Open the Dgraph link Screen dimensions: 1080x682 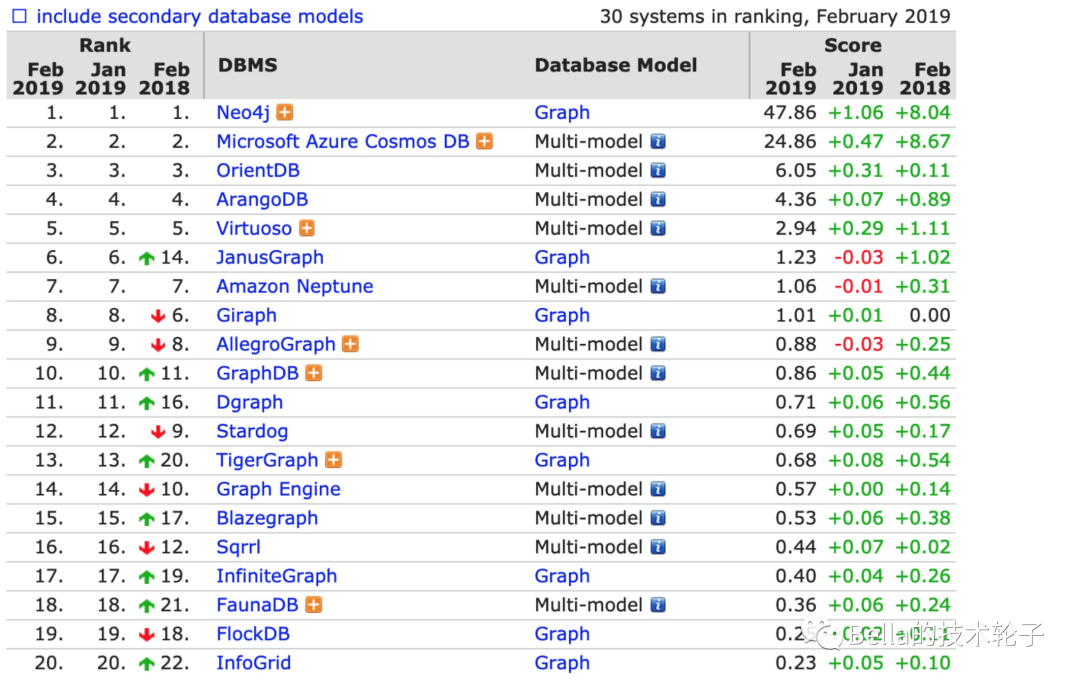[x=250, y=402]
